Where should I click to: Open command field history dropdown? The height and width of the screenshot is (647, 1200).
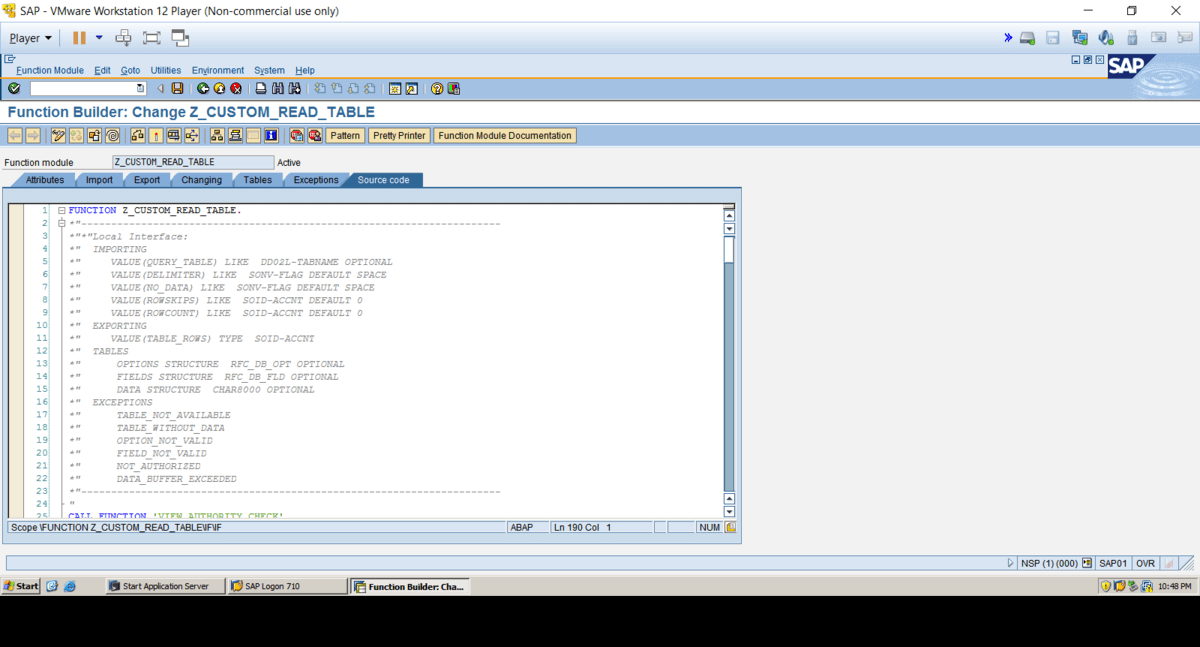[140, 89]
